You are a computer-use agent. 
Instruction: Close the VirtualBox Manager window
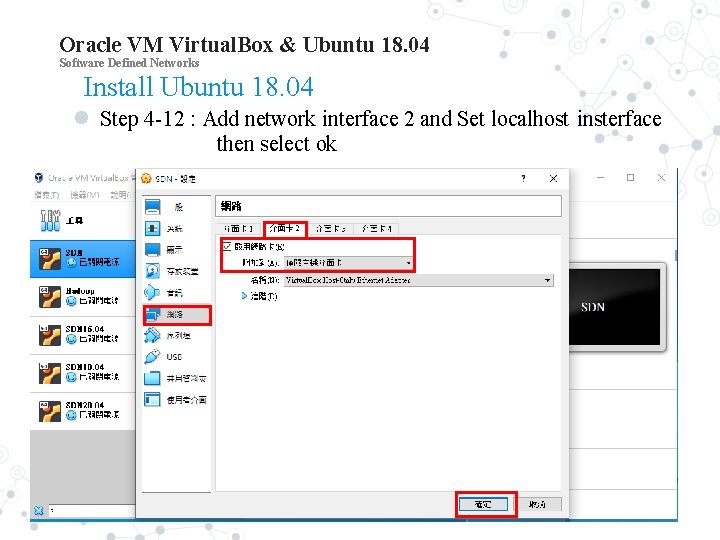(661, 178)
